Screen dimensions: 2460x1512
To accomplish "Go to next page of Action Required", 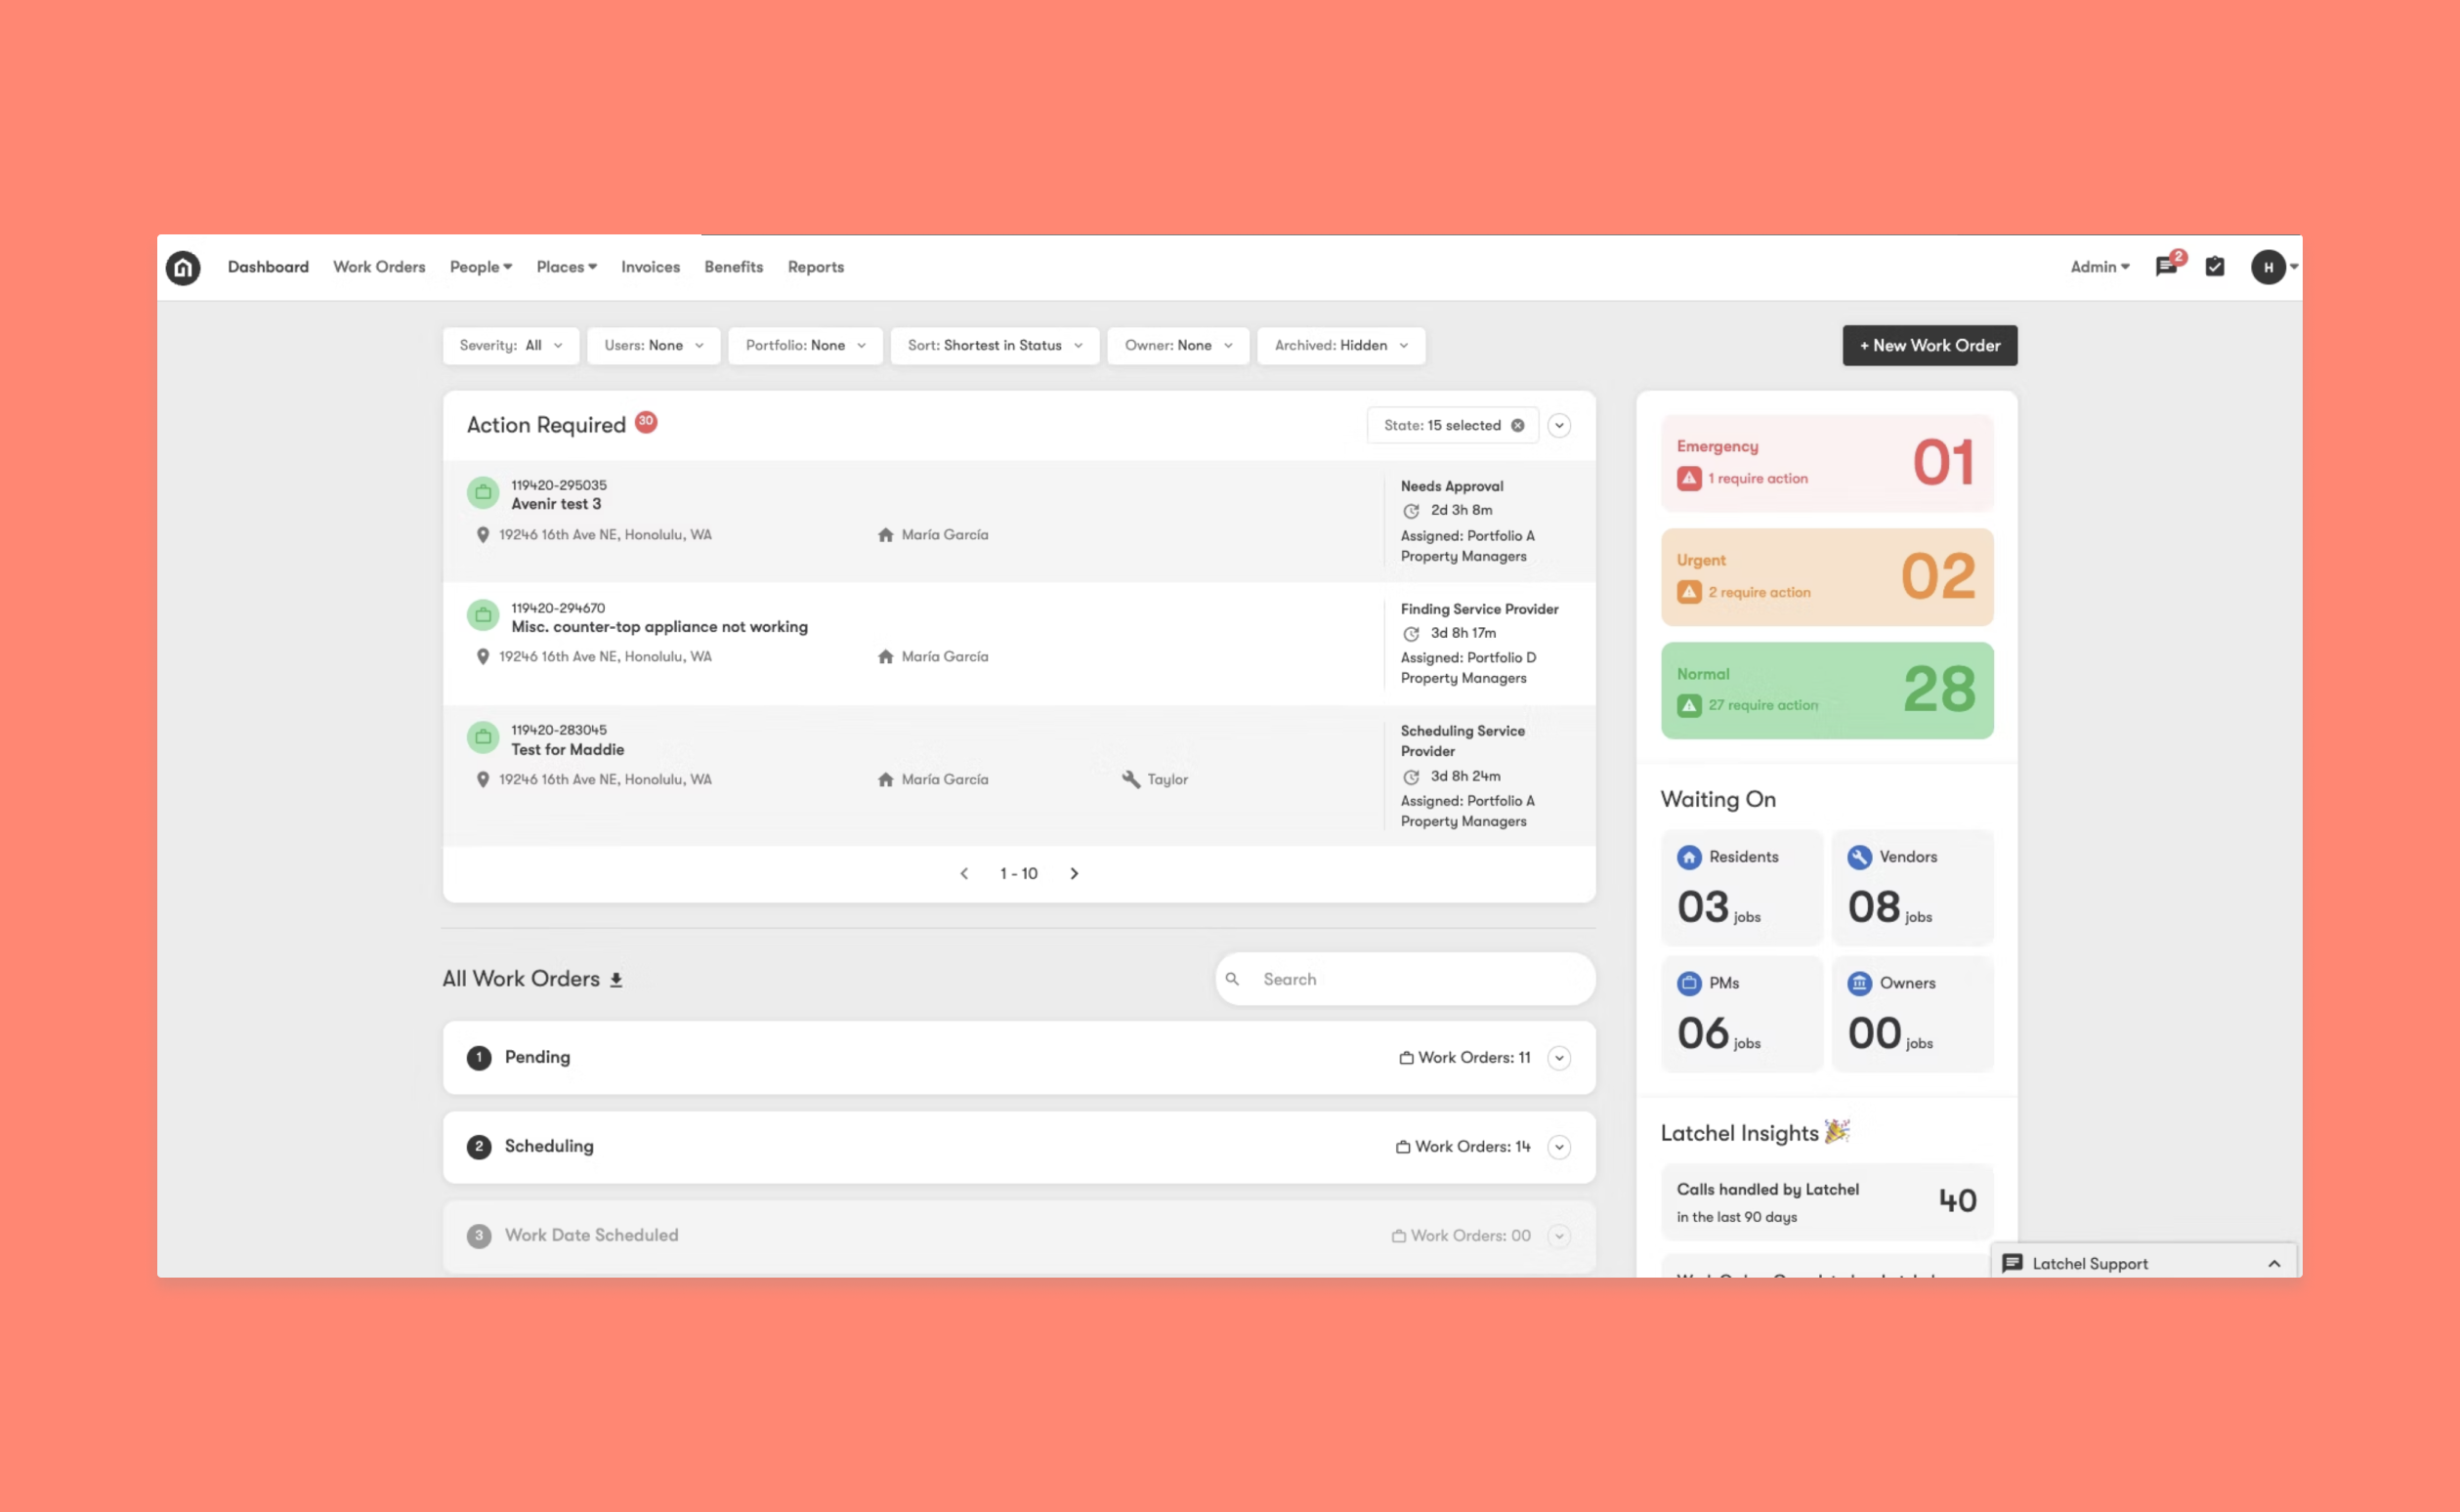I will 1074,874.
